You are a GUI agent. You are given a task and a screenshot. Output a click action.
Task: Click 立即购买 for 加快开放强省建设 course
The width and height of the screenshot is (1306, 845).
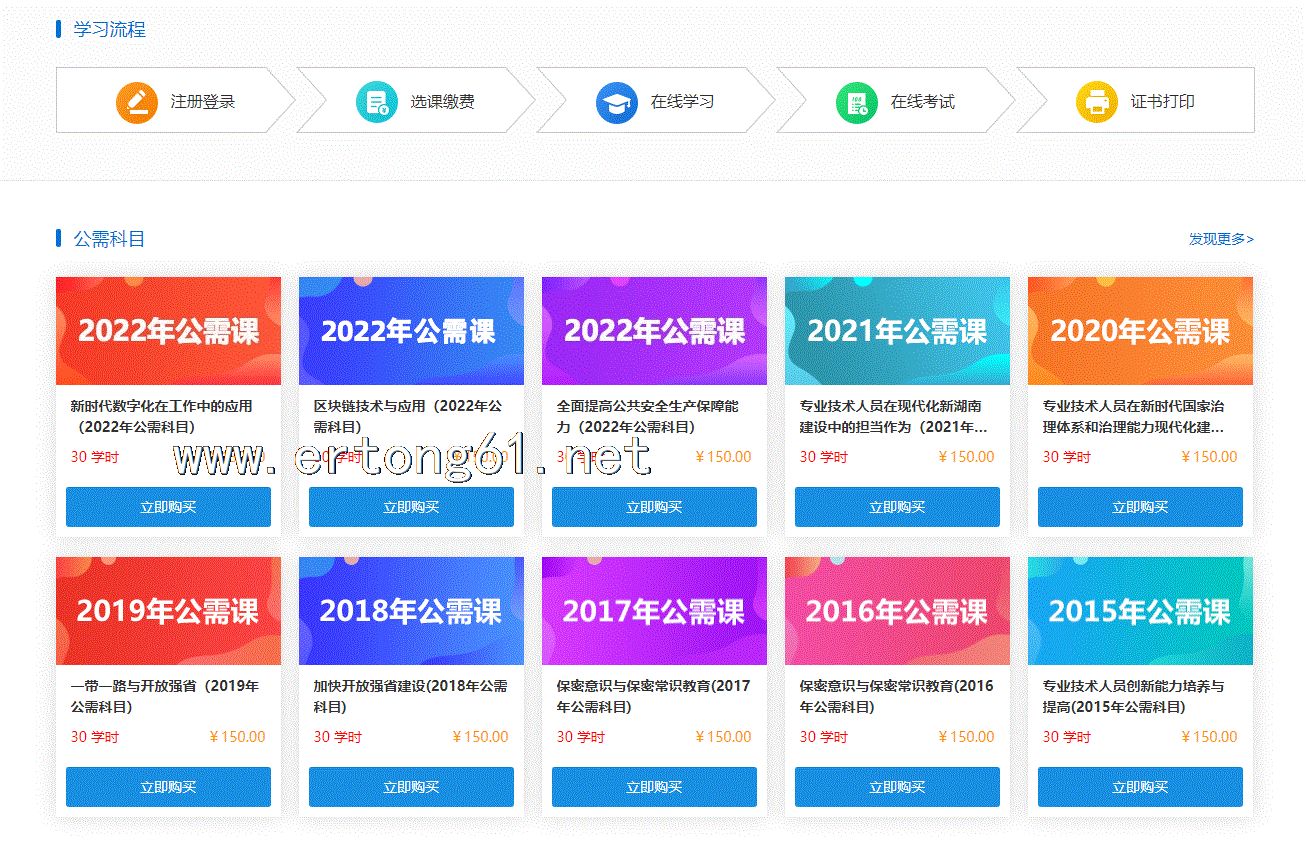pos(411,787)
